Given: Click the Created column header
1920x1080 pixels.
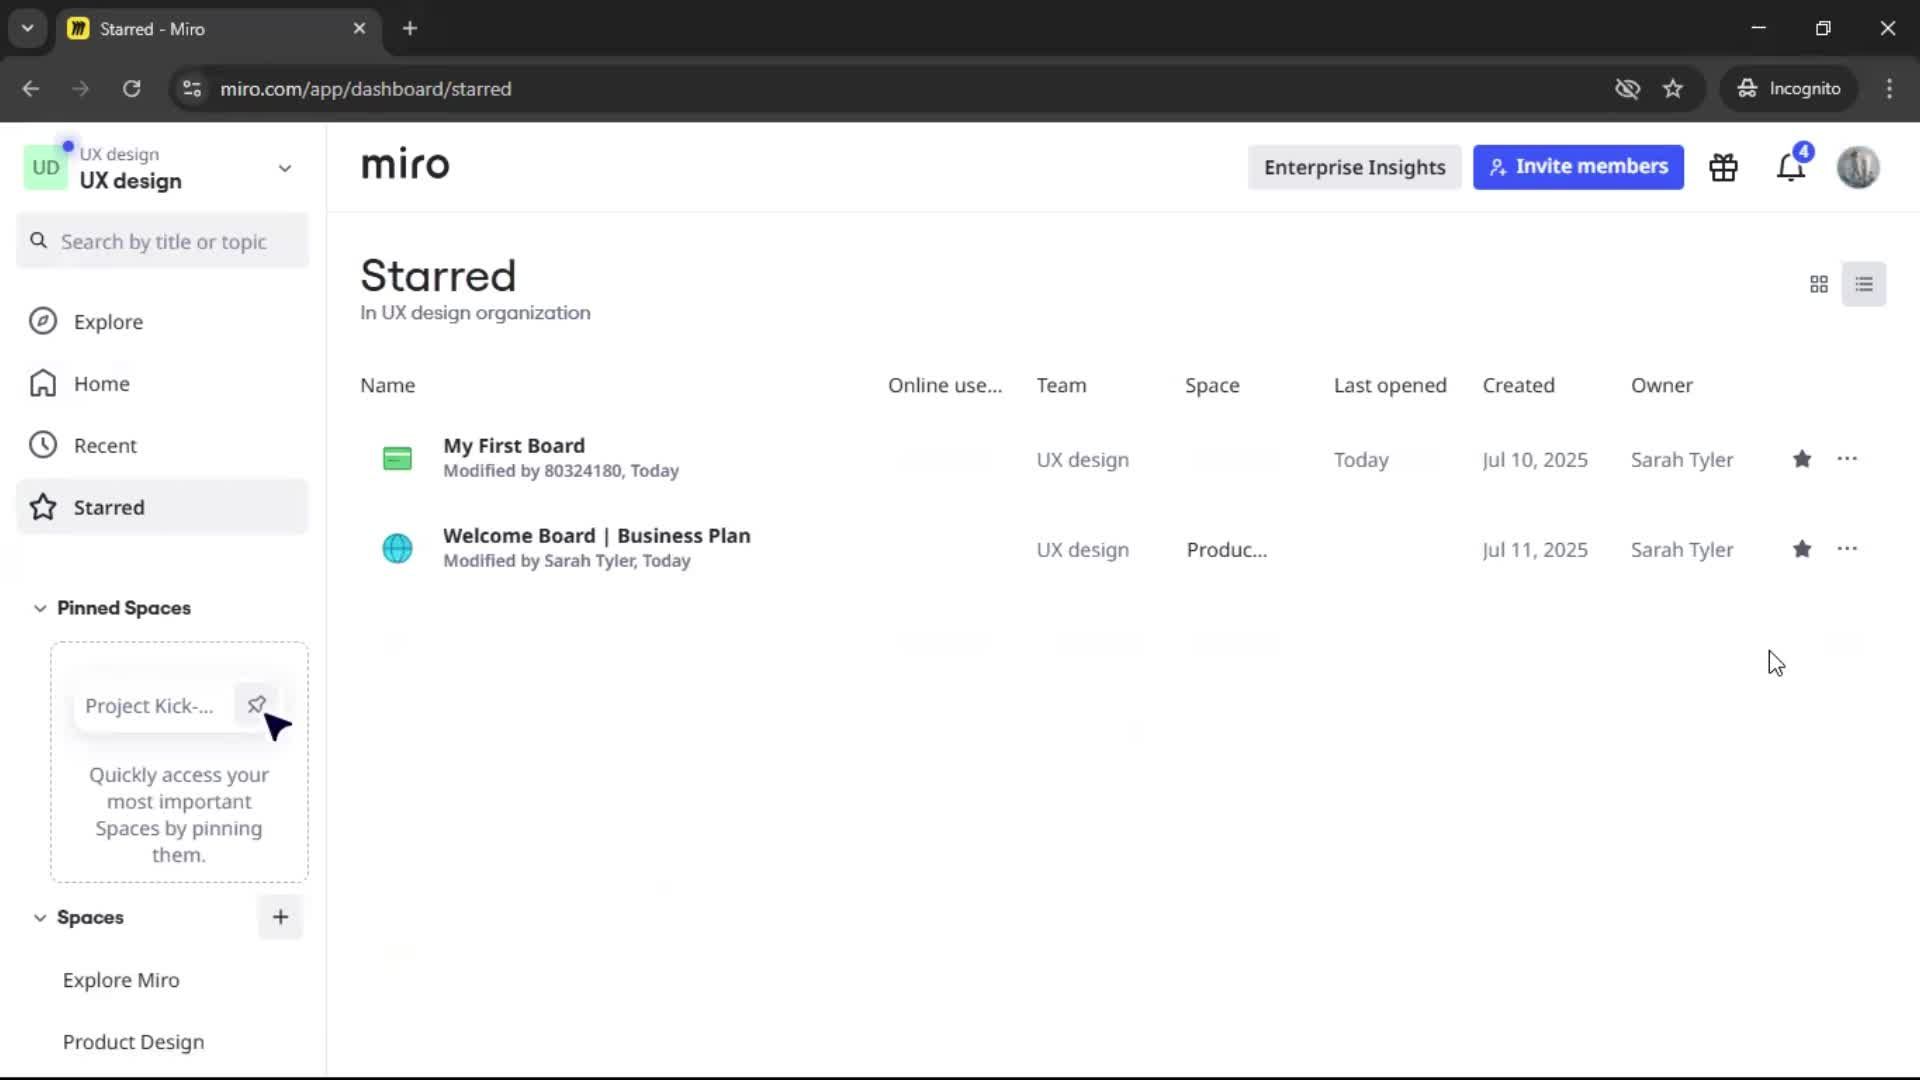Looking at the screenshot, I should tap(1518, 385).
